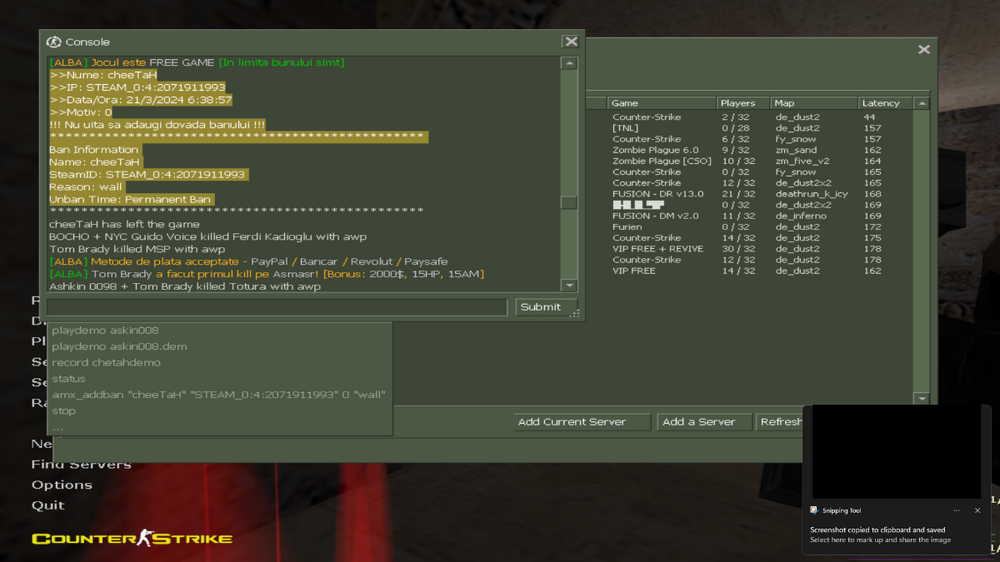
Task: Click the server list scroll-down arrow
Action: tap(922, 398)
